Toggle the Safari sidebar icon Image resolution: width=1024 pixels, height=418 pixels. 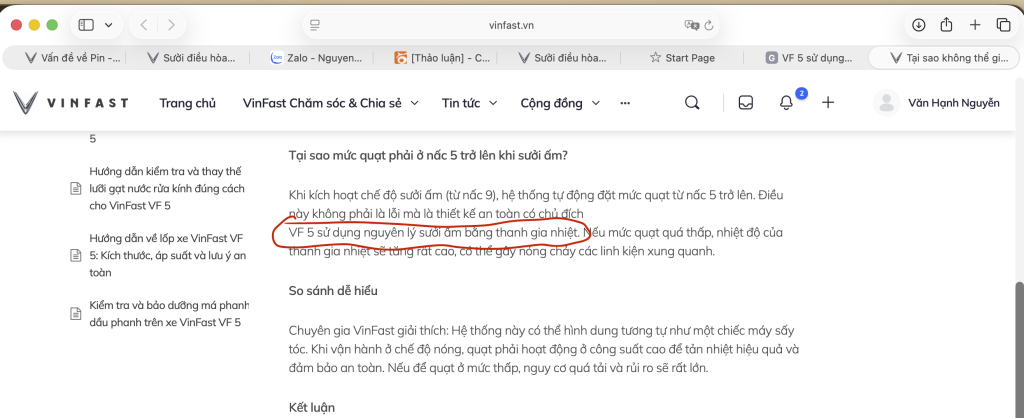86,25
